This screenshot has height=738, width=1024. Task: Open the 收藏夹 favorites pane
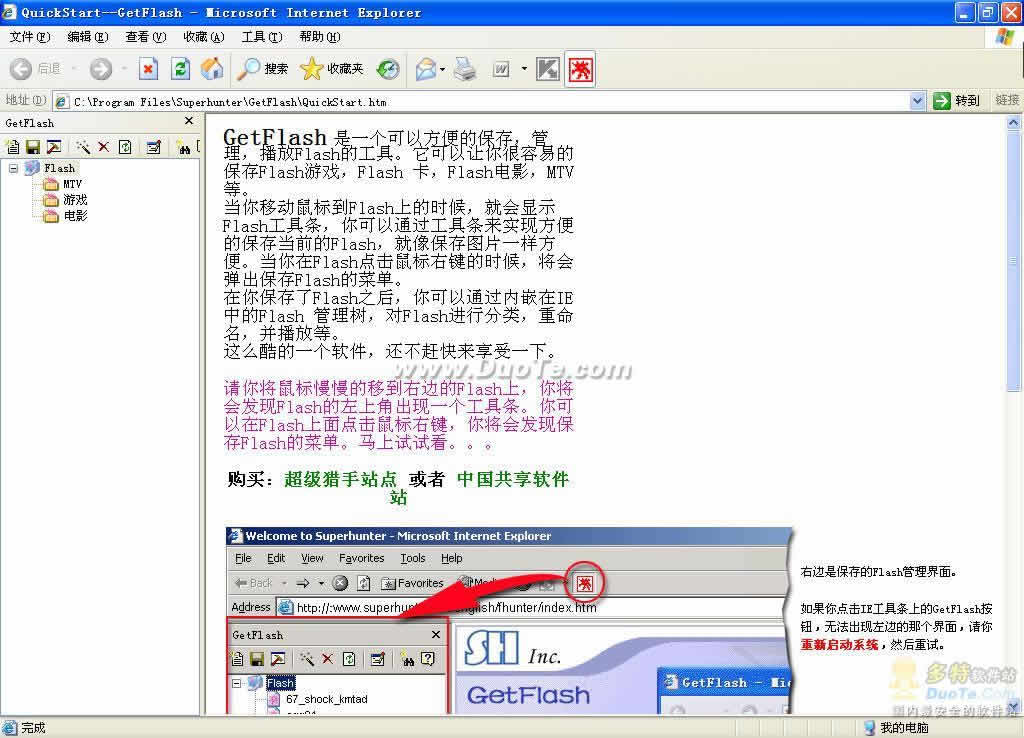pos(332,69)
